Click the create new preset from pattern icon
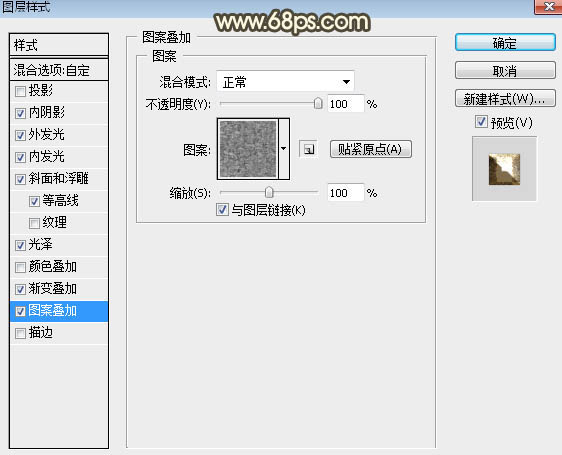Viewport: 562px width, 455px height. click(x=308, y=149)
